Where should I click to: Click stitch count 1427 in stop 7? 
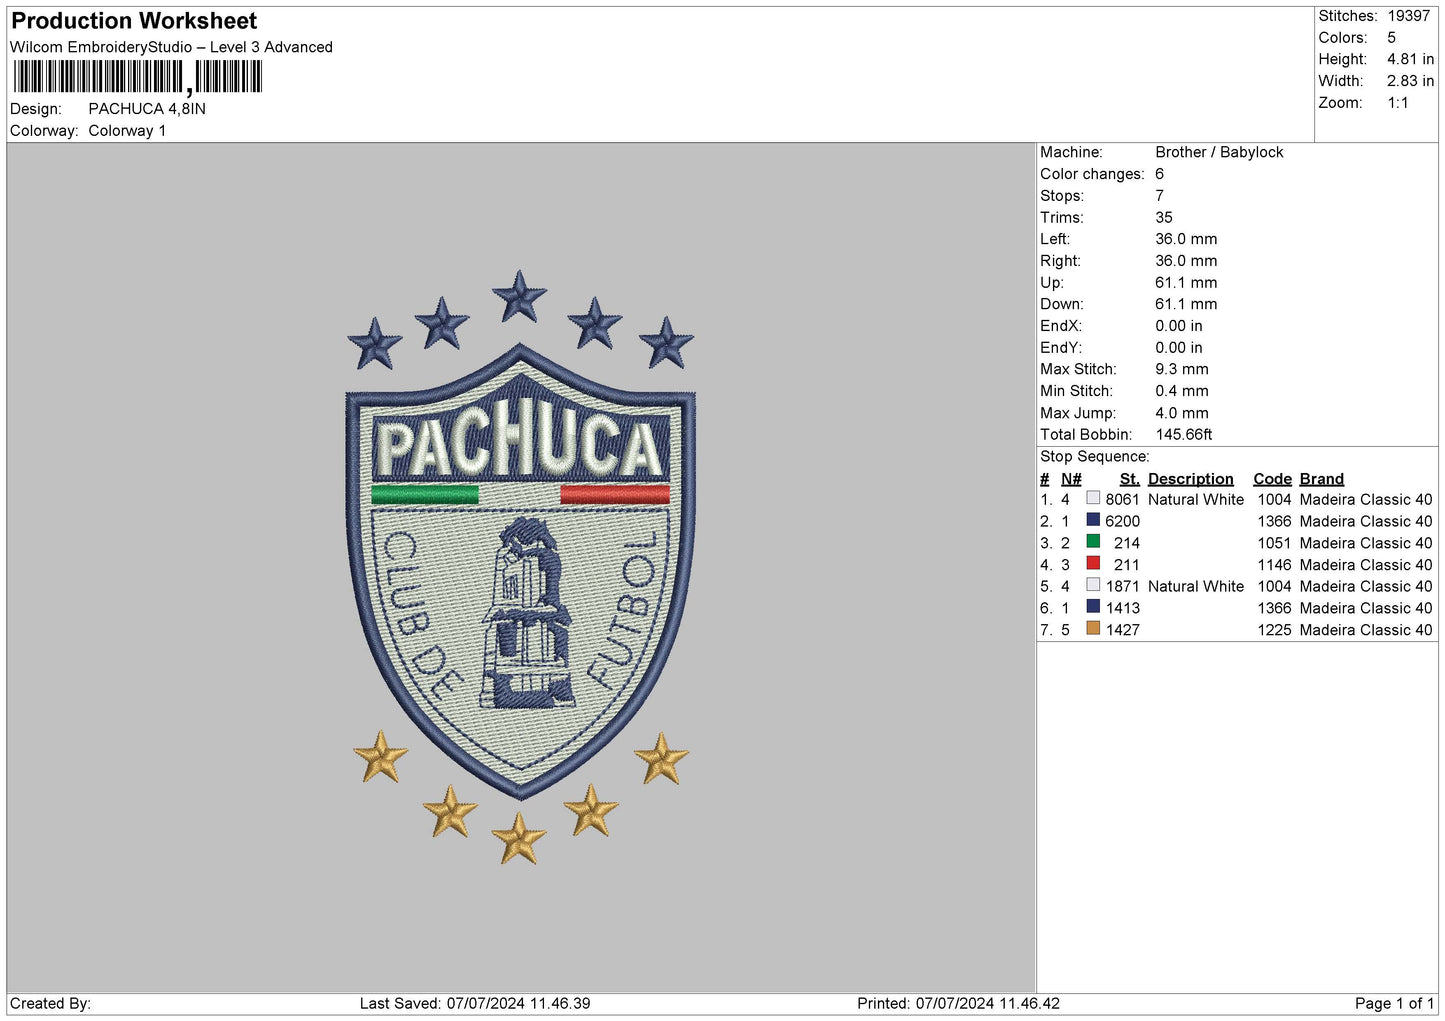(x=1122, y=630)
